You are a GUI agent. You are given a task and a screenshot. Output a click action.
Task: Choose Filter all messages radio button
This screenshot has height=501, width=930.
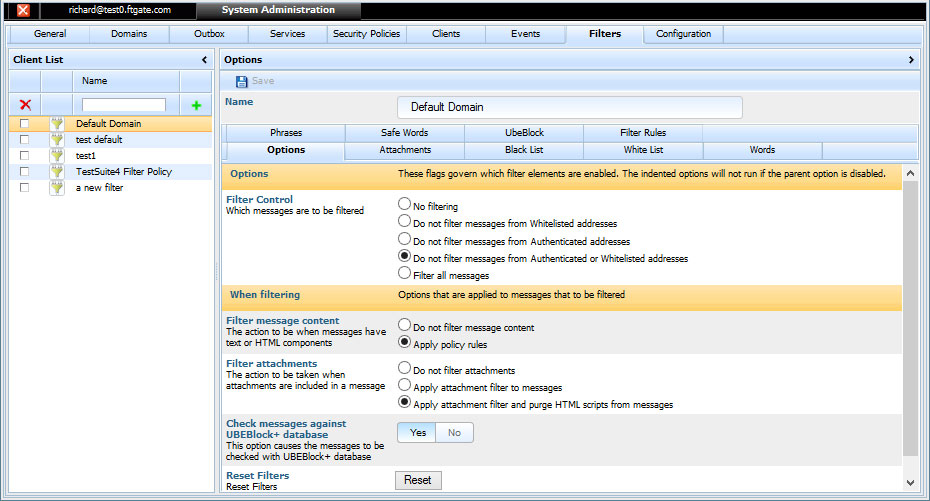(x=405, y=273)
